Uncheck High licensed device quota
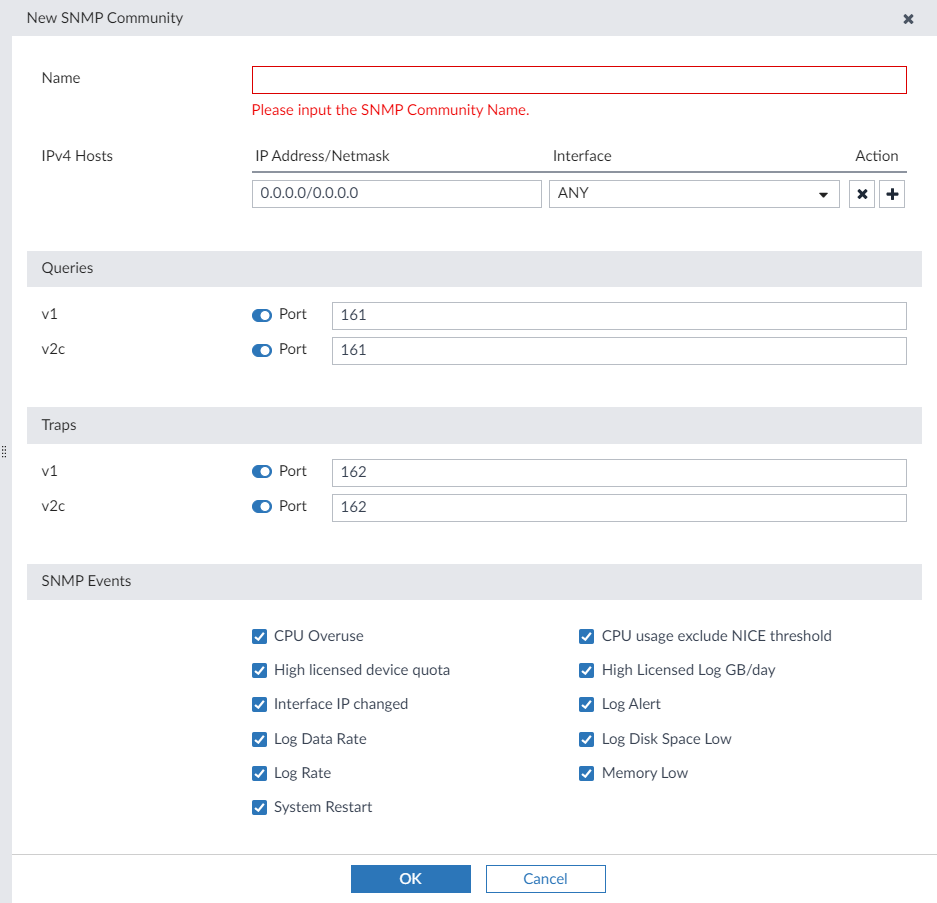The height and width of the screenshot is (903, 937). coord(259,670)
